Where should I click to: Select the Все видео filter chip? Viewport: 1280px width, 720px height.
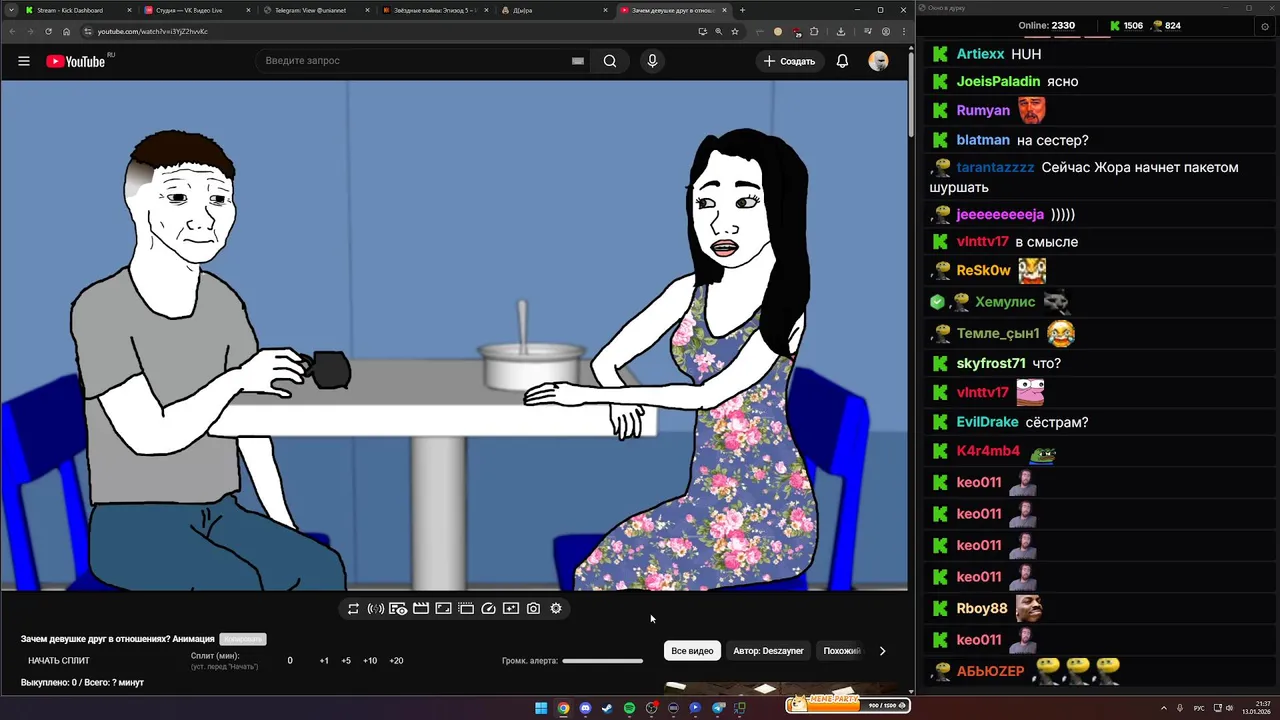(692, 651)
